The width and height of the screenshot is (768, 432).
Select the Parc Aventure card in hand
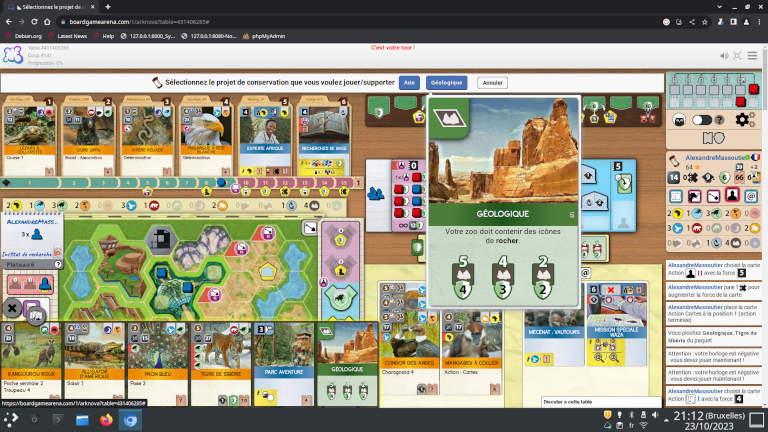284,364
